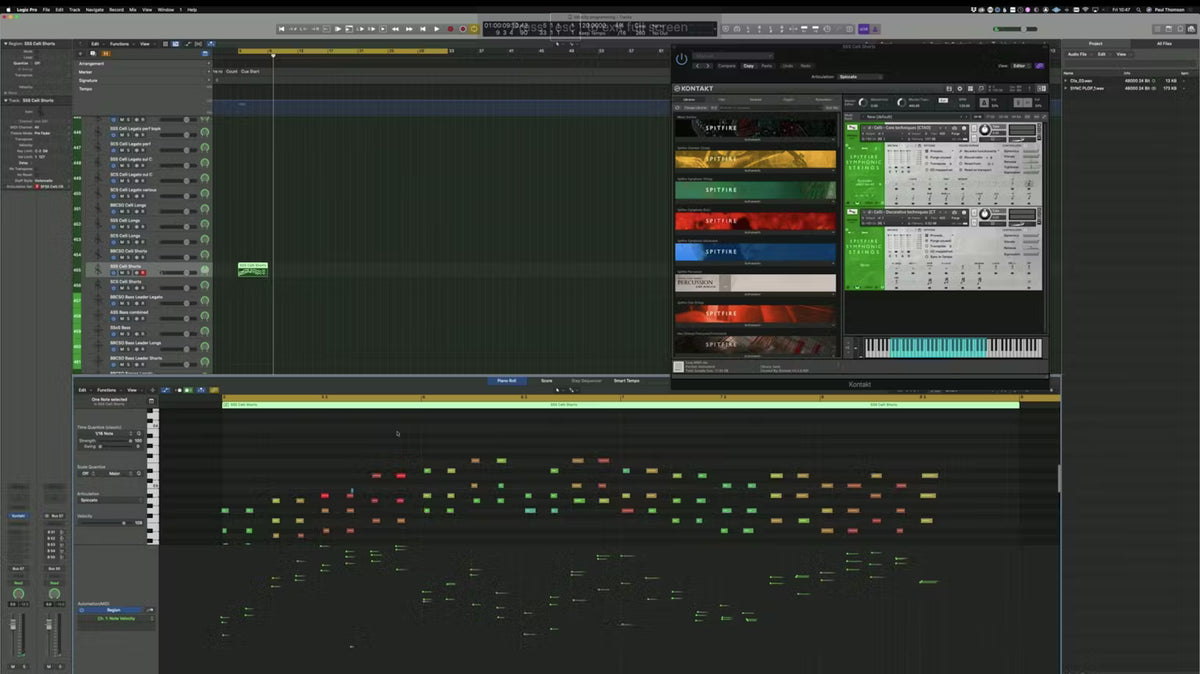Open the Navigate menu in menu bar
The image size is (1200, 674).
click(94, 9)
